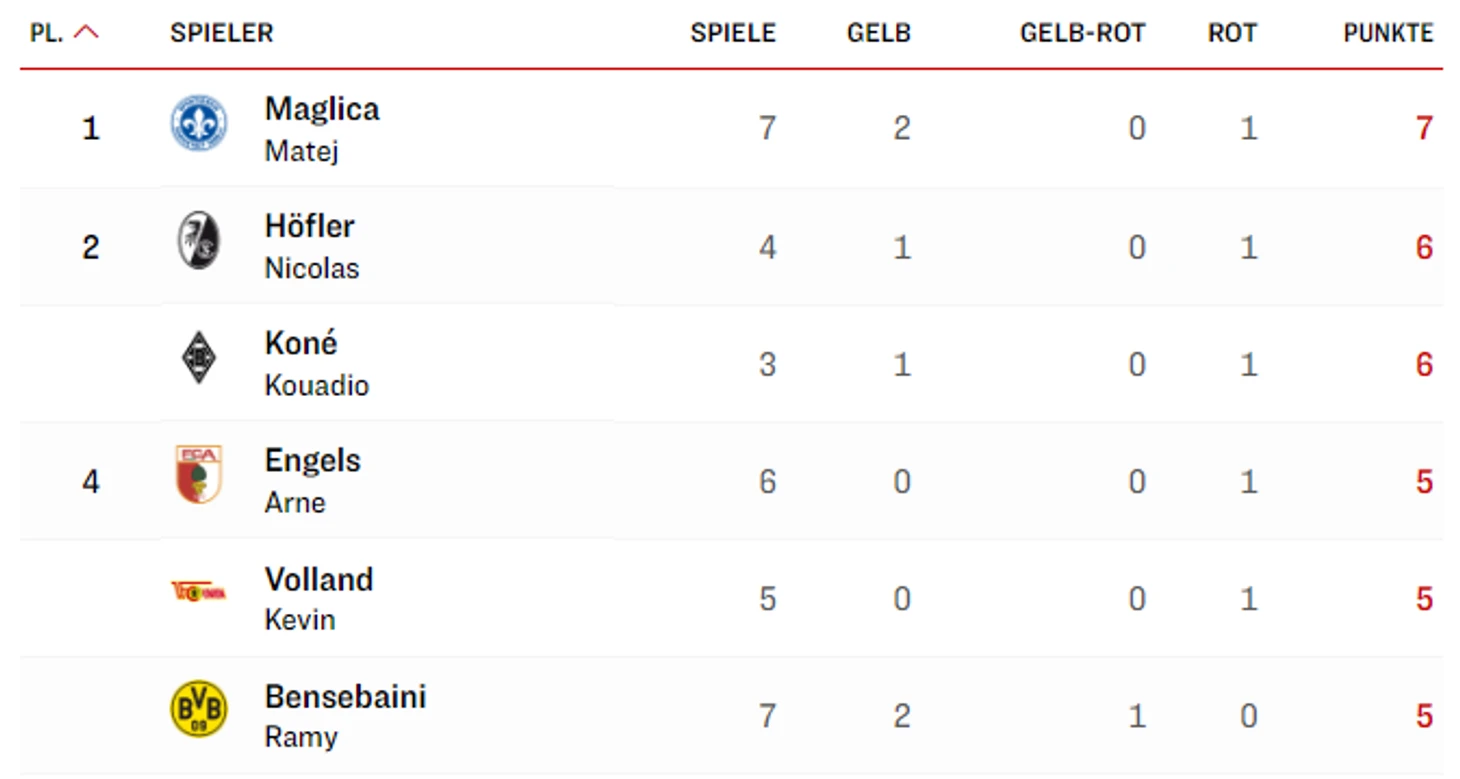The height and width of the screenshot is (779, 1460).
Task: Toggle sort arrow next to PL.
Action: point(87,32)
